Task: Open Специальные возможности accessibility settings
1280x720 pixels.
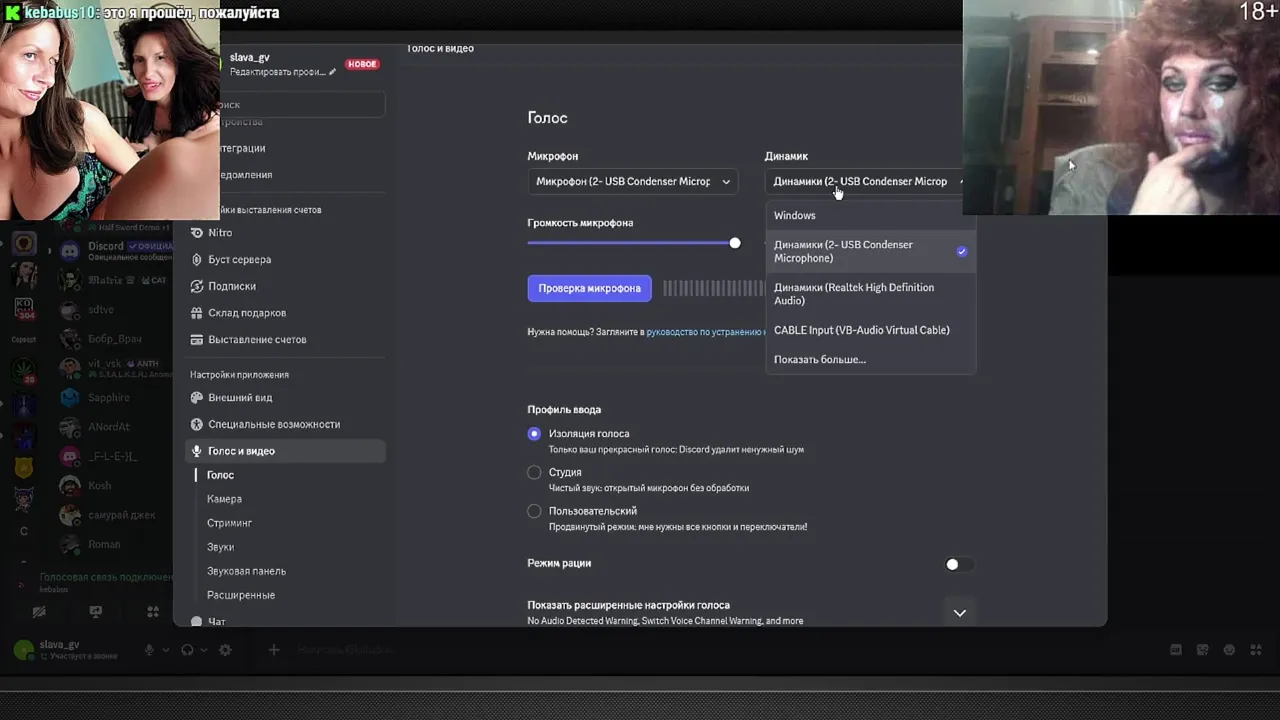Action: coord(286,424)
